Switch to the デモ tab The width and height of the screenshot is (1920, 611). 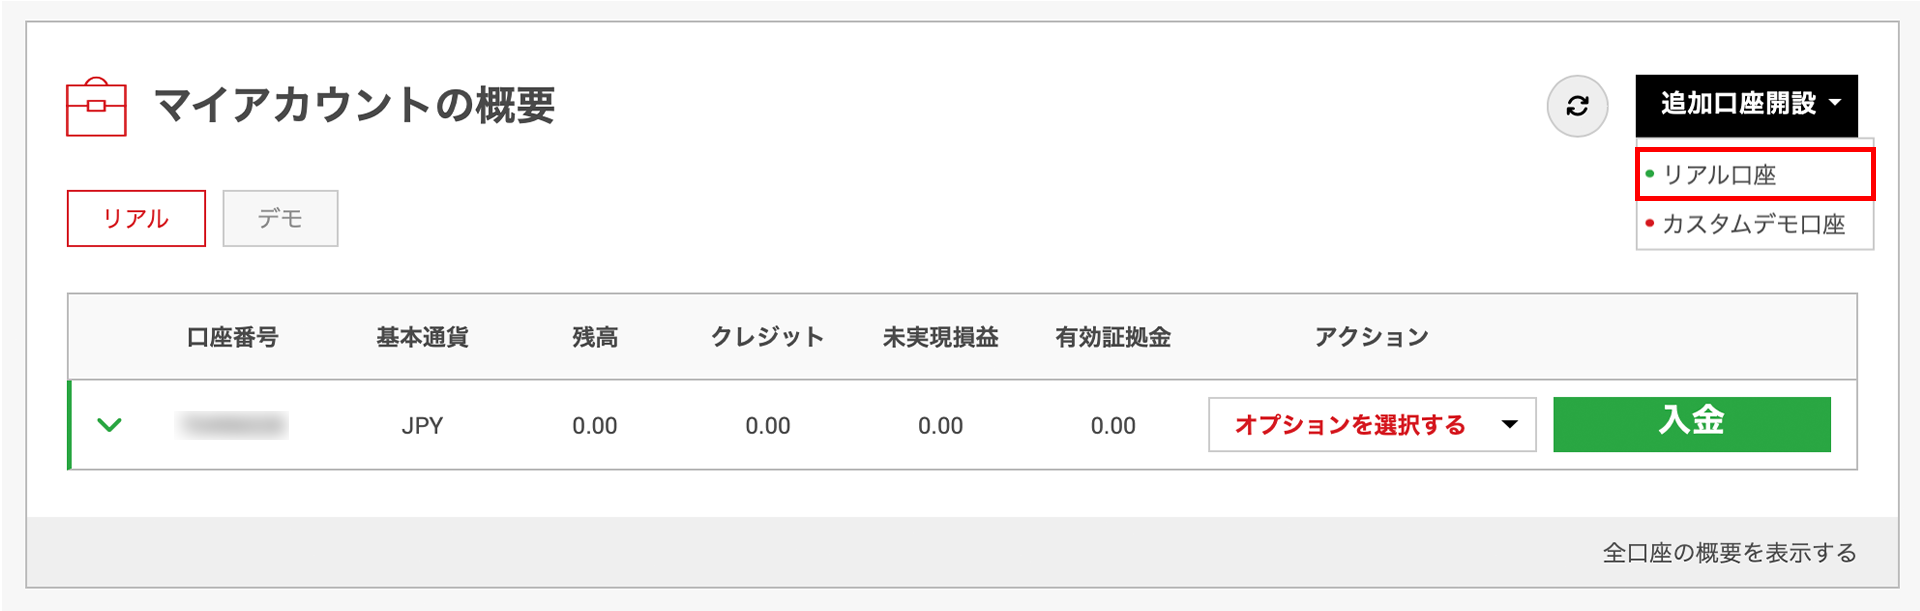pos(280,218)
